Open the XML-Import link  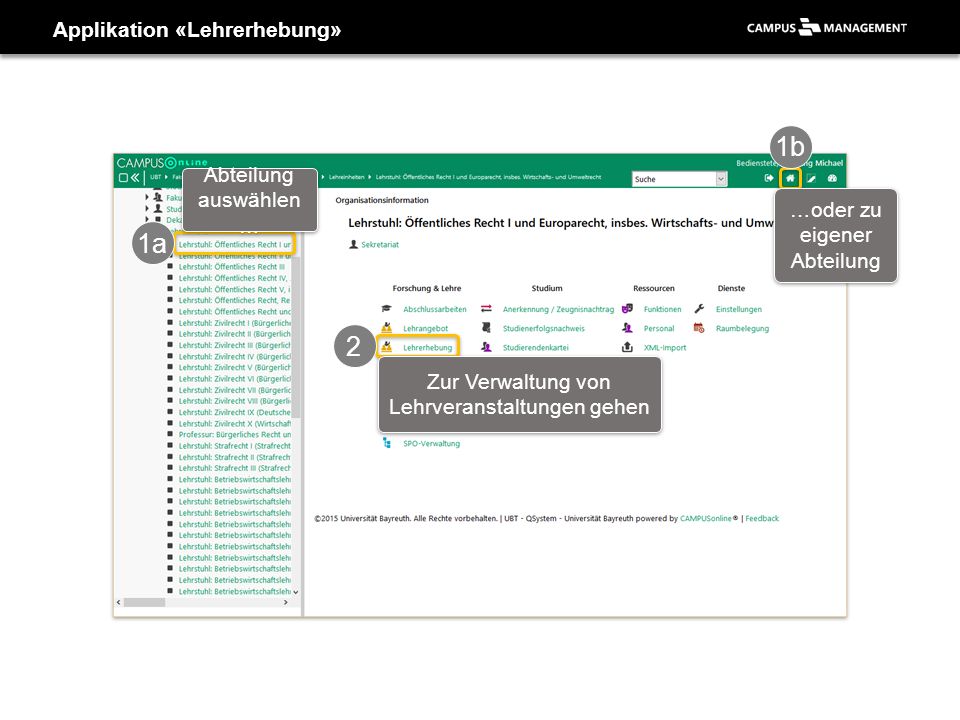(665, 347)
